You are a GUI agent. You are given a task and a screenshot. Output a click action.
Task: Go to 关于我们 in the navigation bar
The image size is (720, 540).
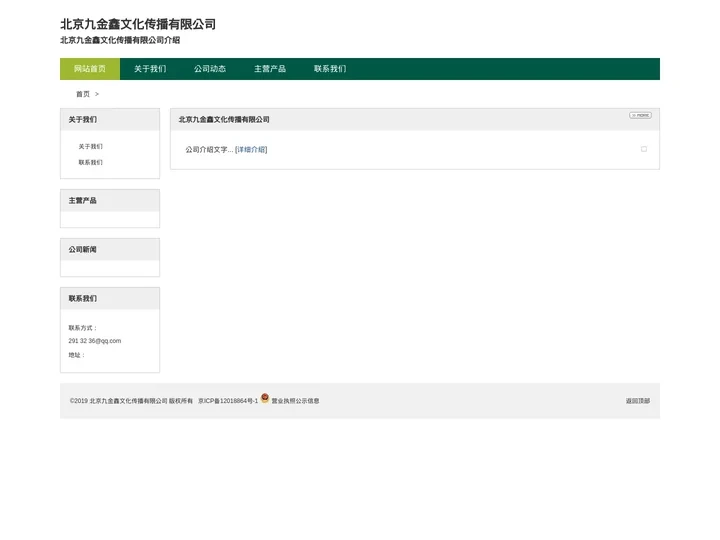tap(150, 69)
